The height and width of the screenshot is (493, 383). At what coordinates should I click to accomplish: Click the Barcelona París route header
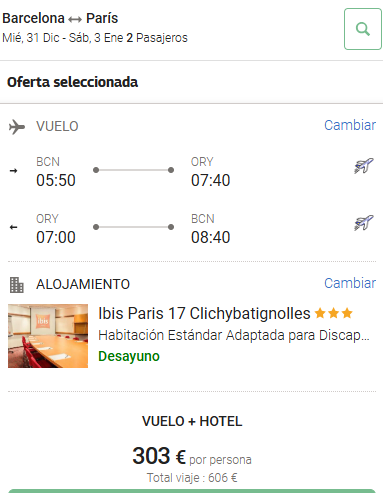tap(60, 18)
